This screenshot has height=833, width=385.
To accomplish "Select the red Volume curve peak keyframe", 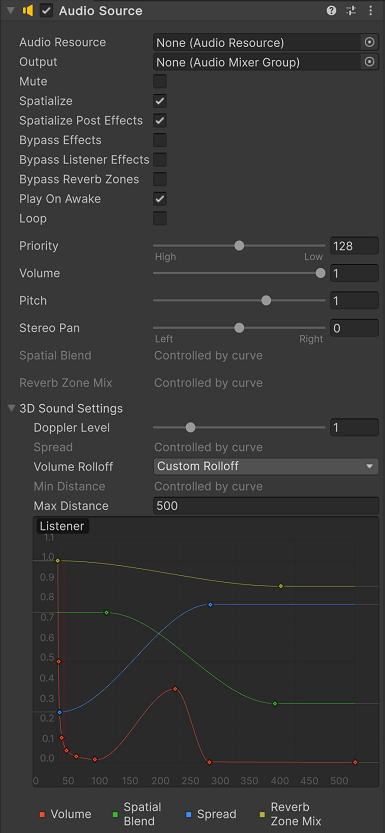I will [x=175, y=689].
